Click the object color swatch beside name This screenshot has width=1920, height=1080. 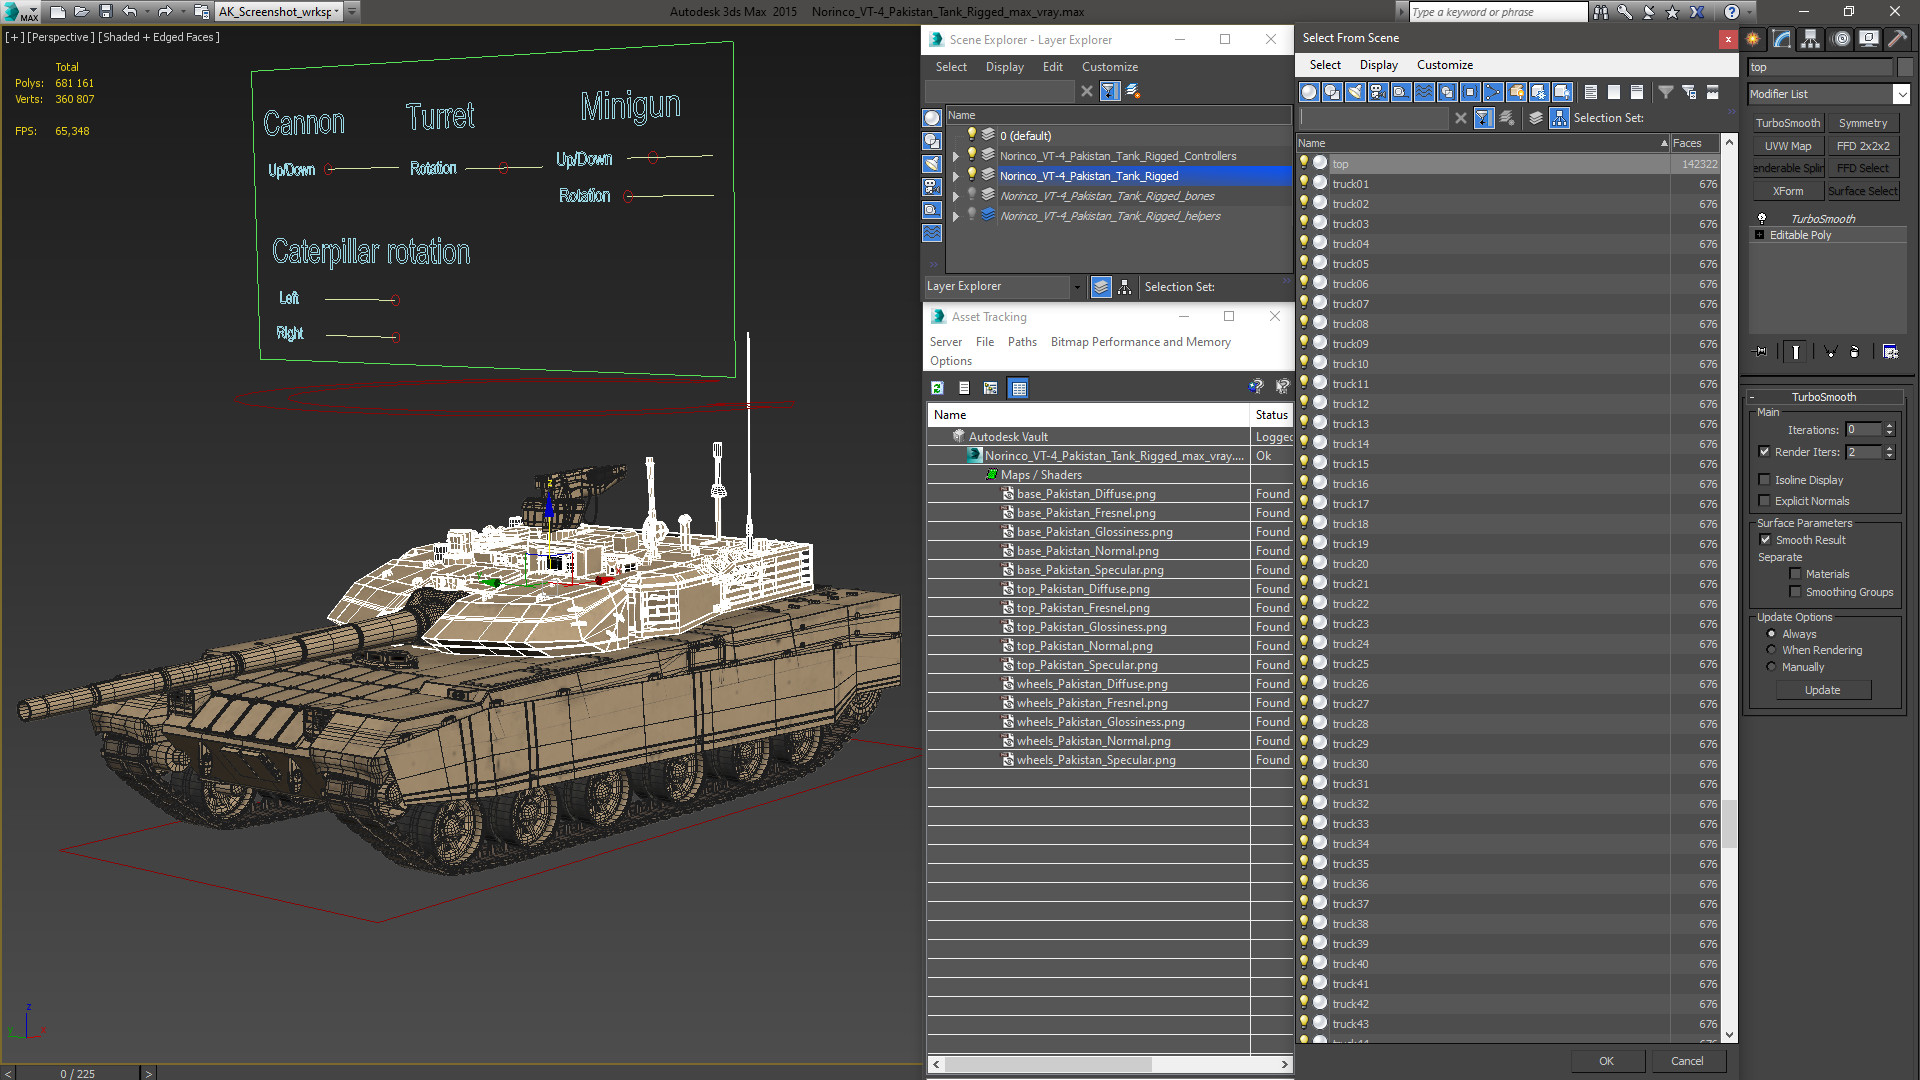(x=1905, y=67)
